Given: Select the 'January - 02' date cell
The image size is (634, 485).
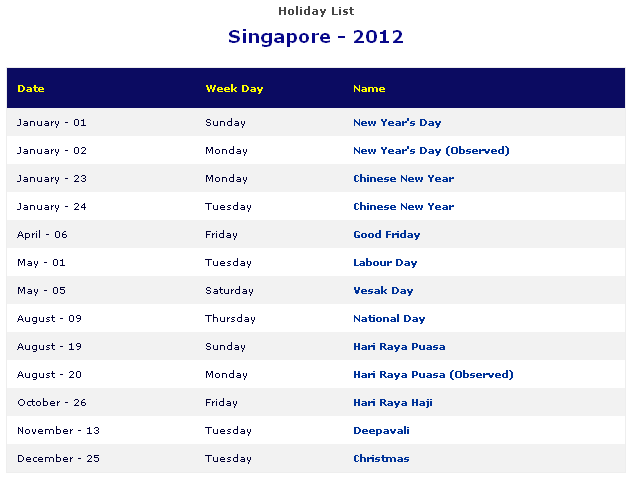Looking at the screenshot, I should point(52,150).
